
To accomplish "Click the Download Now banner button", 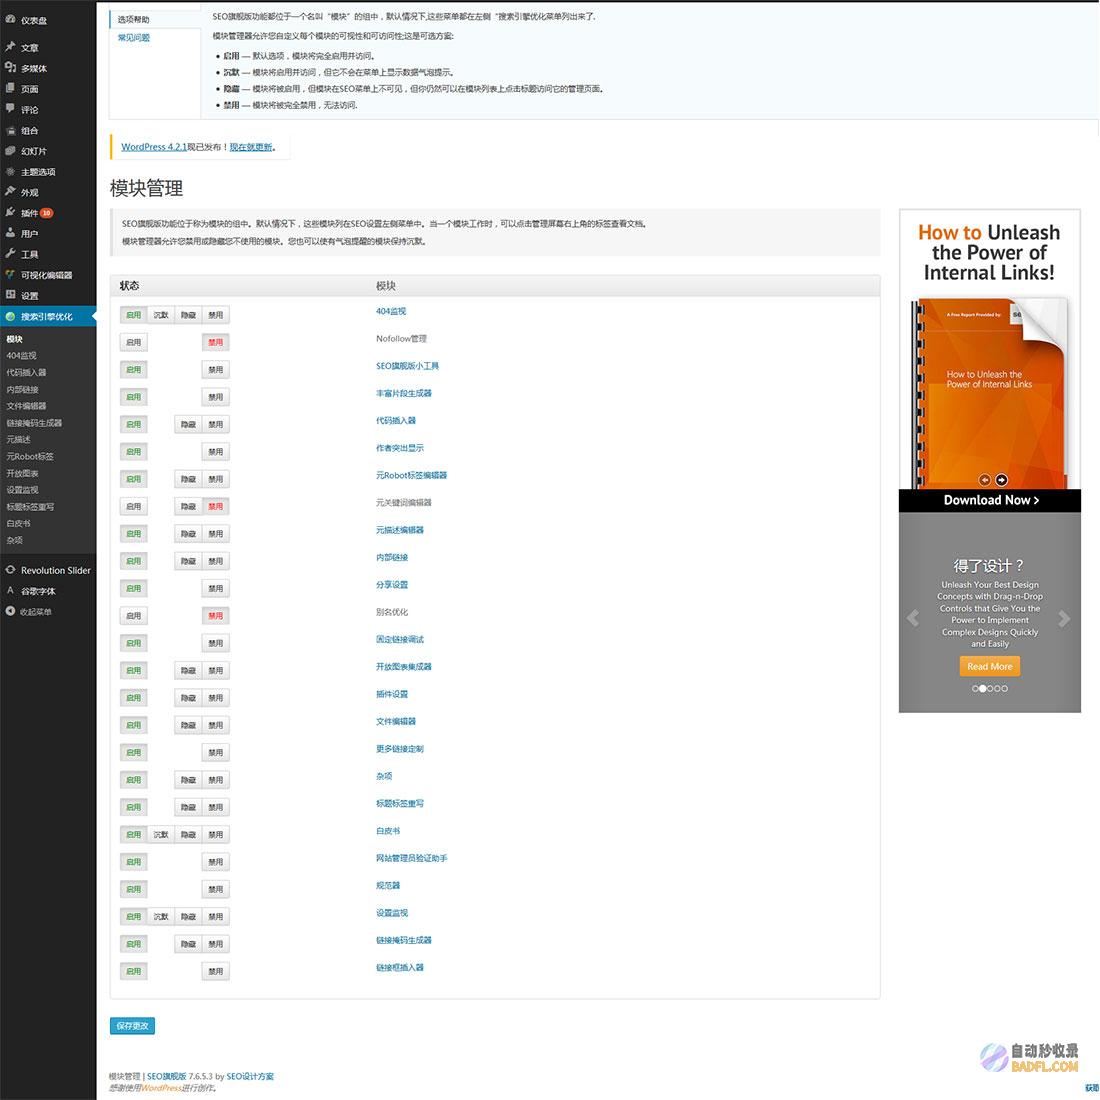I will click(x=990, y=500).
